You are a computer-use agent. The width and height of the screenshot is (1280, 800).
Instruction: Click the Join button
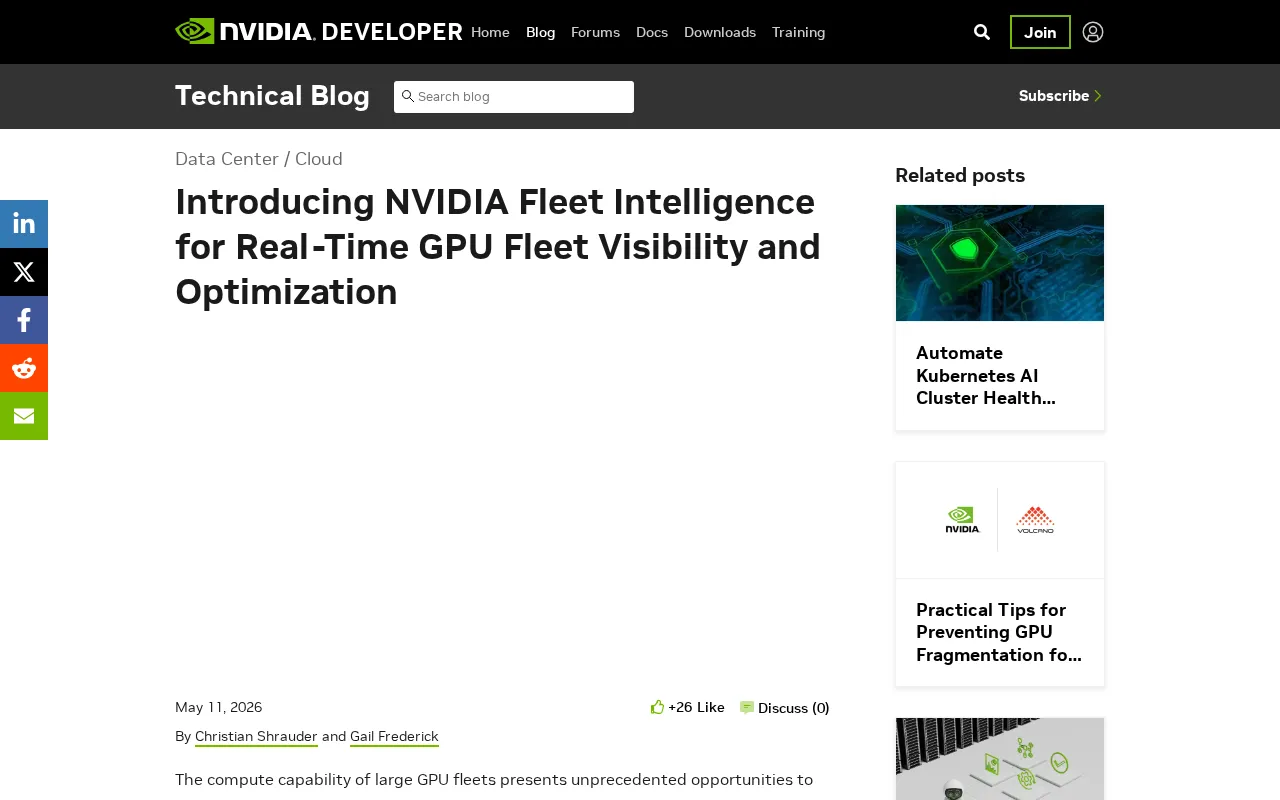point(1040,32)
